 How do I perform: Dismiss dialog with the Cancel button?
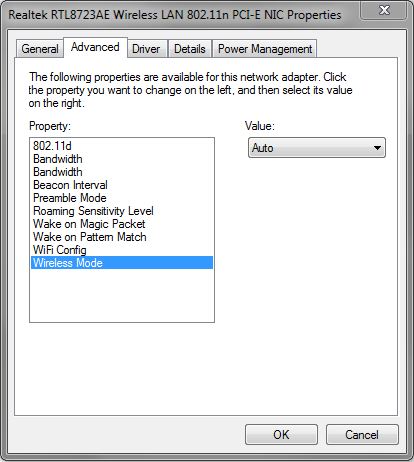pyautogui.click(x=362, y=435)
